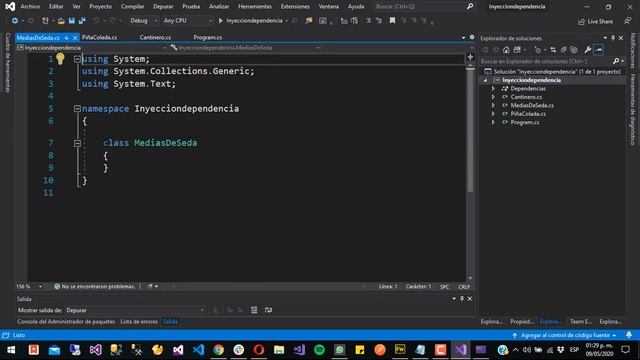
Task: Open the Debug configuration dropdown
Action: coord(143,20)
